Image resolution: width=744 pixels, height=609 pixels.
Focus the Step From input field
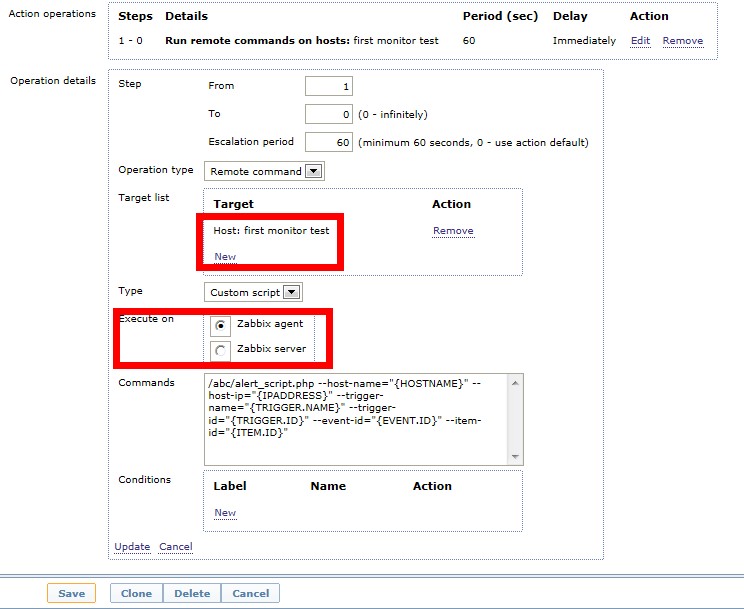[x=329, y=86]
